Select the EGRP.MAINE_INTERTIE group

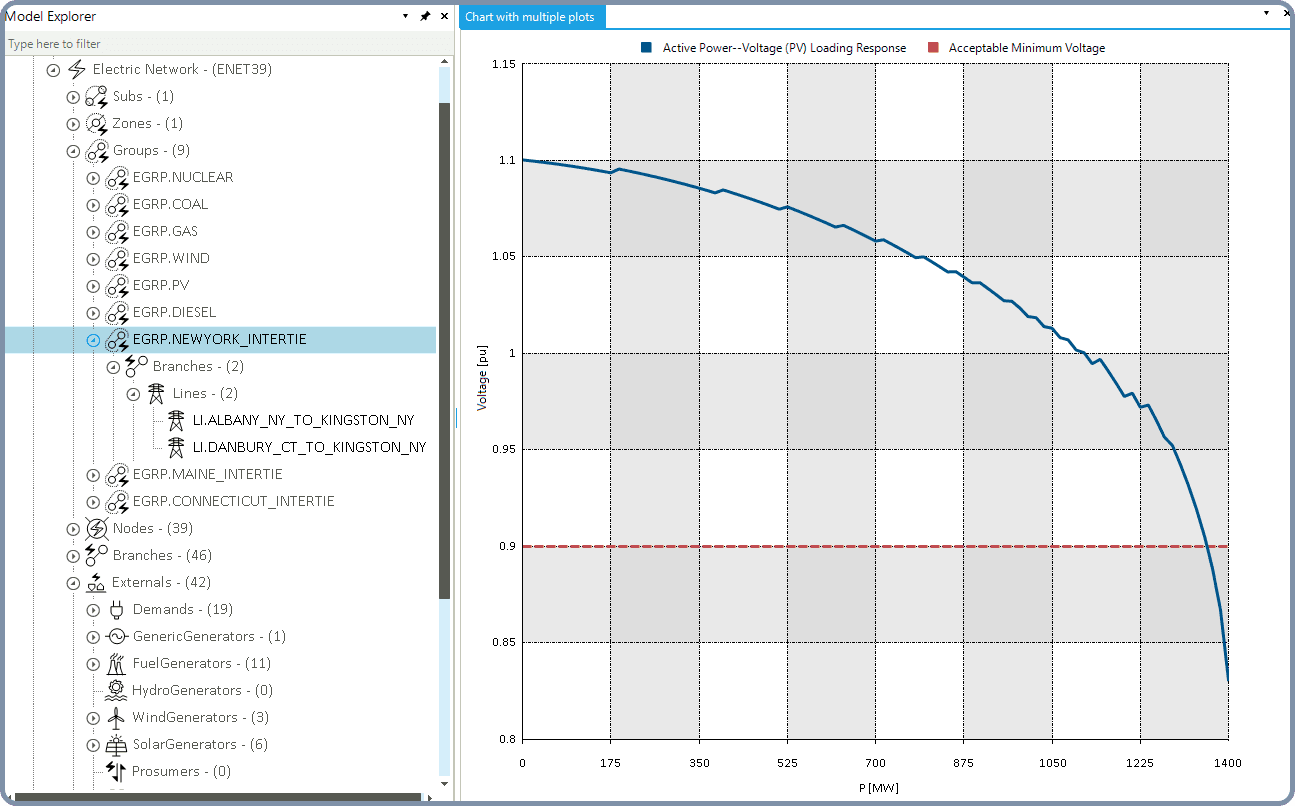click(x=207, y=474)
